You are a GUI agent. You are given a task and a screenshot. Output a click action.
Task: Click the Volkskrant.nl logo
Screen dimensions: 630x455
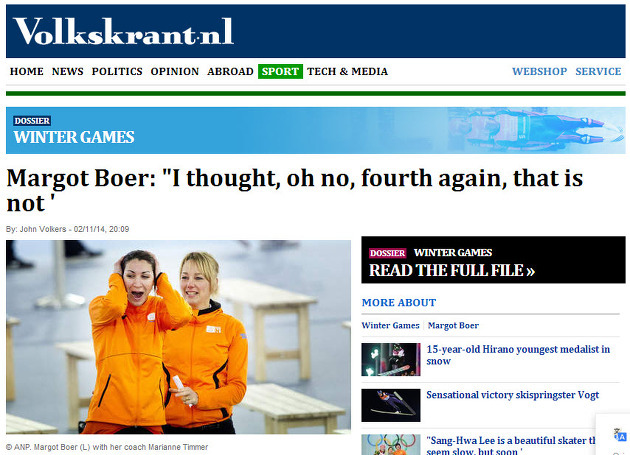click(123, 31)
